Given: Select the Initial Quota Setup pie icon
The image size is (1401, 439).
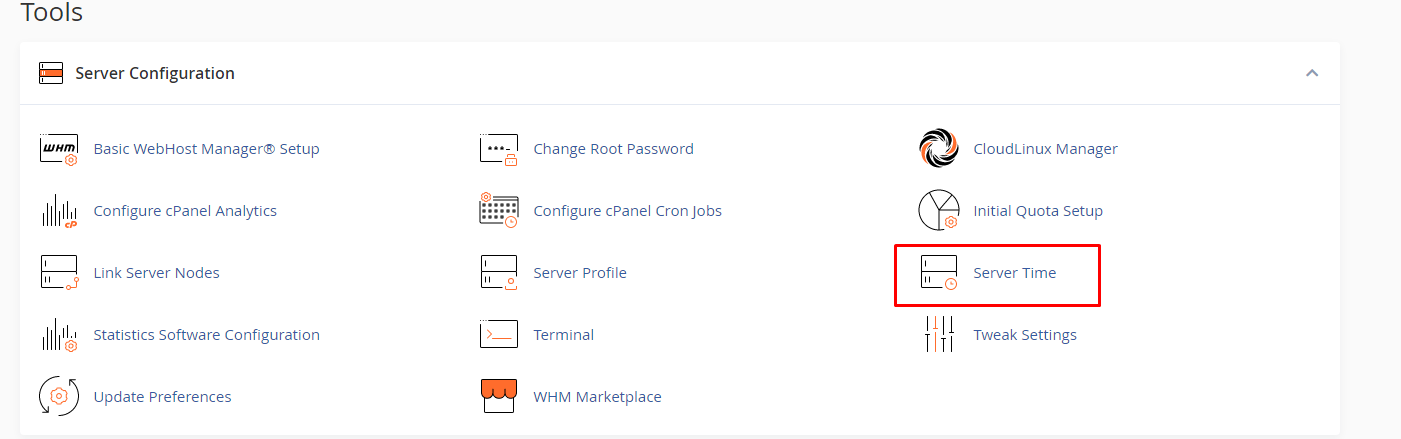Looking at the screenshot, I should (938, 210).
